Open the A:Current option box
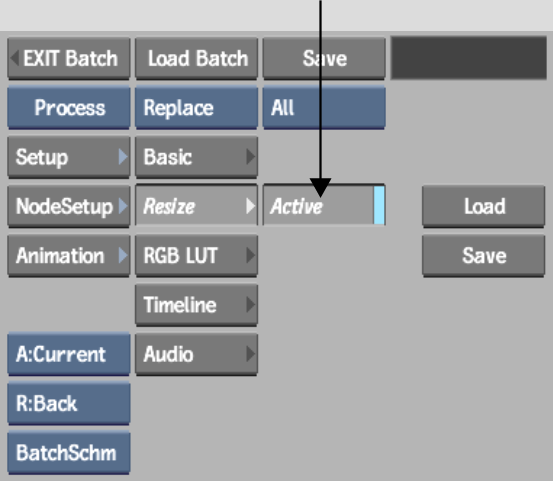 coord(69,354)
